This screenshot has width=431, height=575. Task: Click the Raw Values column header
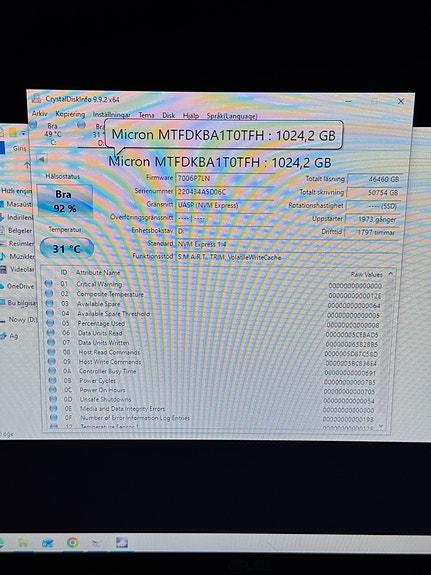pyautogui.click(x=366, y=274)
